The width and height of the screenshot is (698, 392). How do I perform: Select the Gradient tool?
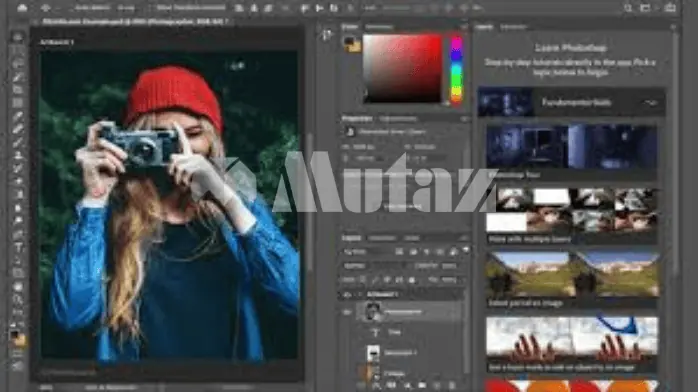tap(18, 194)
